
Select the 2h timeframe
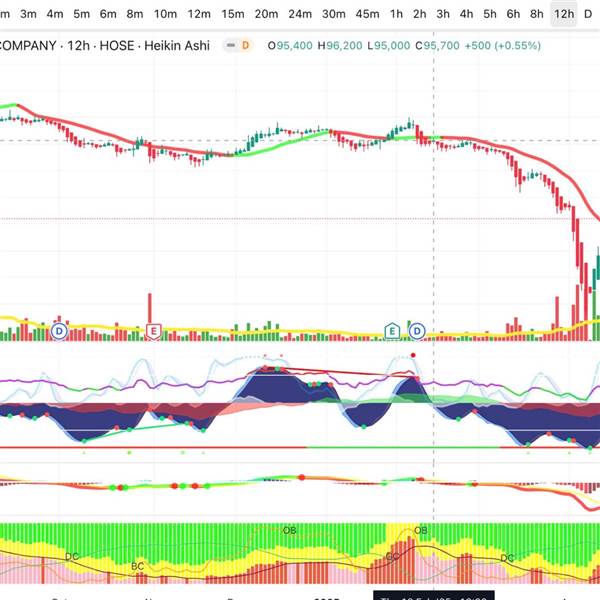420,14
